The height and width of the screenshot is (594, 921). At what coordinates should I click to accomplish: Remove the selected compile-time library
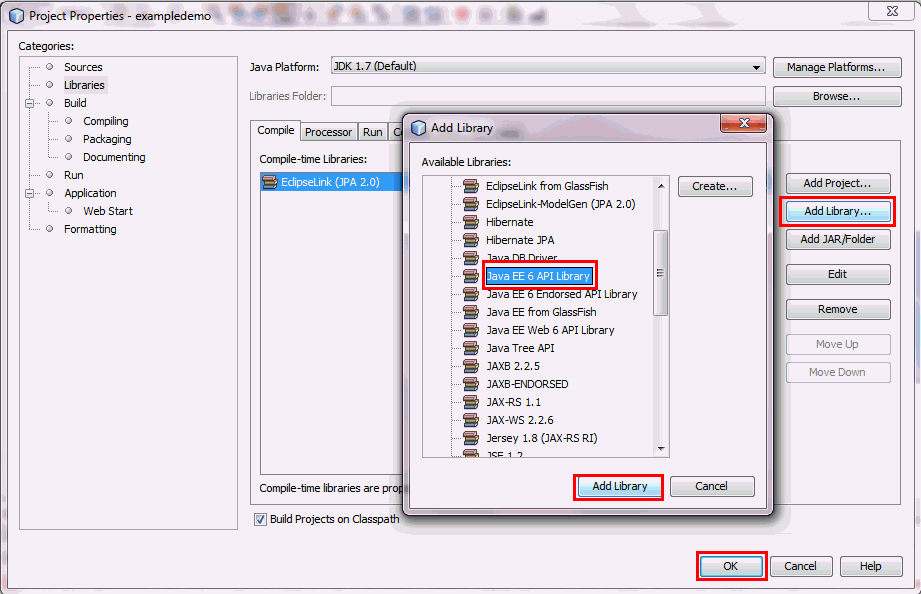tap(838, 310)
